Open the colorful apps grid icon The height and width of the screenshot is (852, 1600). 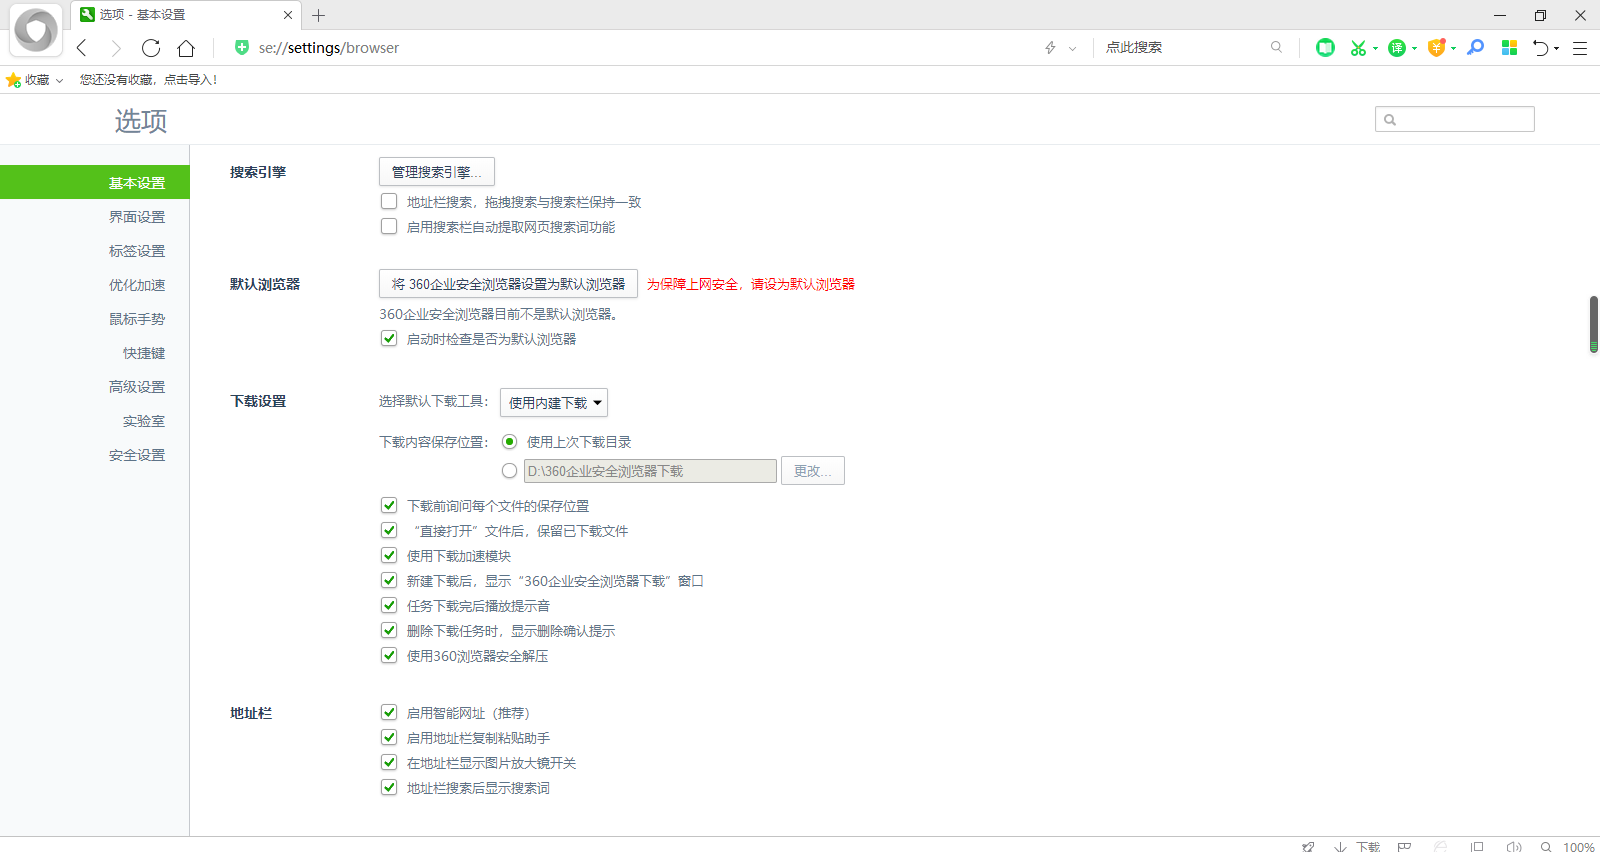click(x=1509, y=47)
